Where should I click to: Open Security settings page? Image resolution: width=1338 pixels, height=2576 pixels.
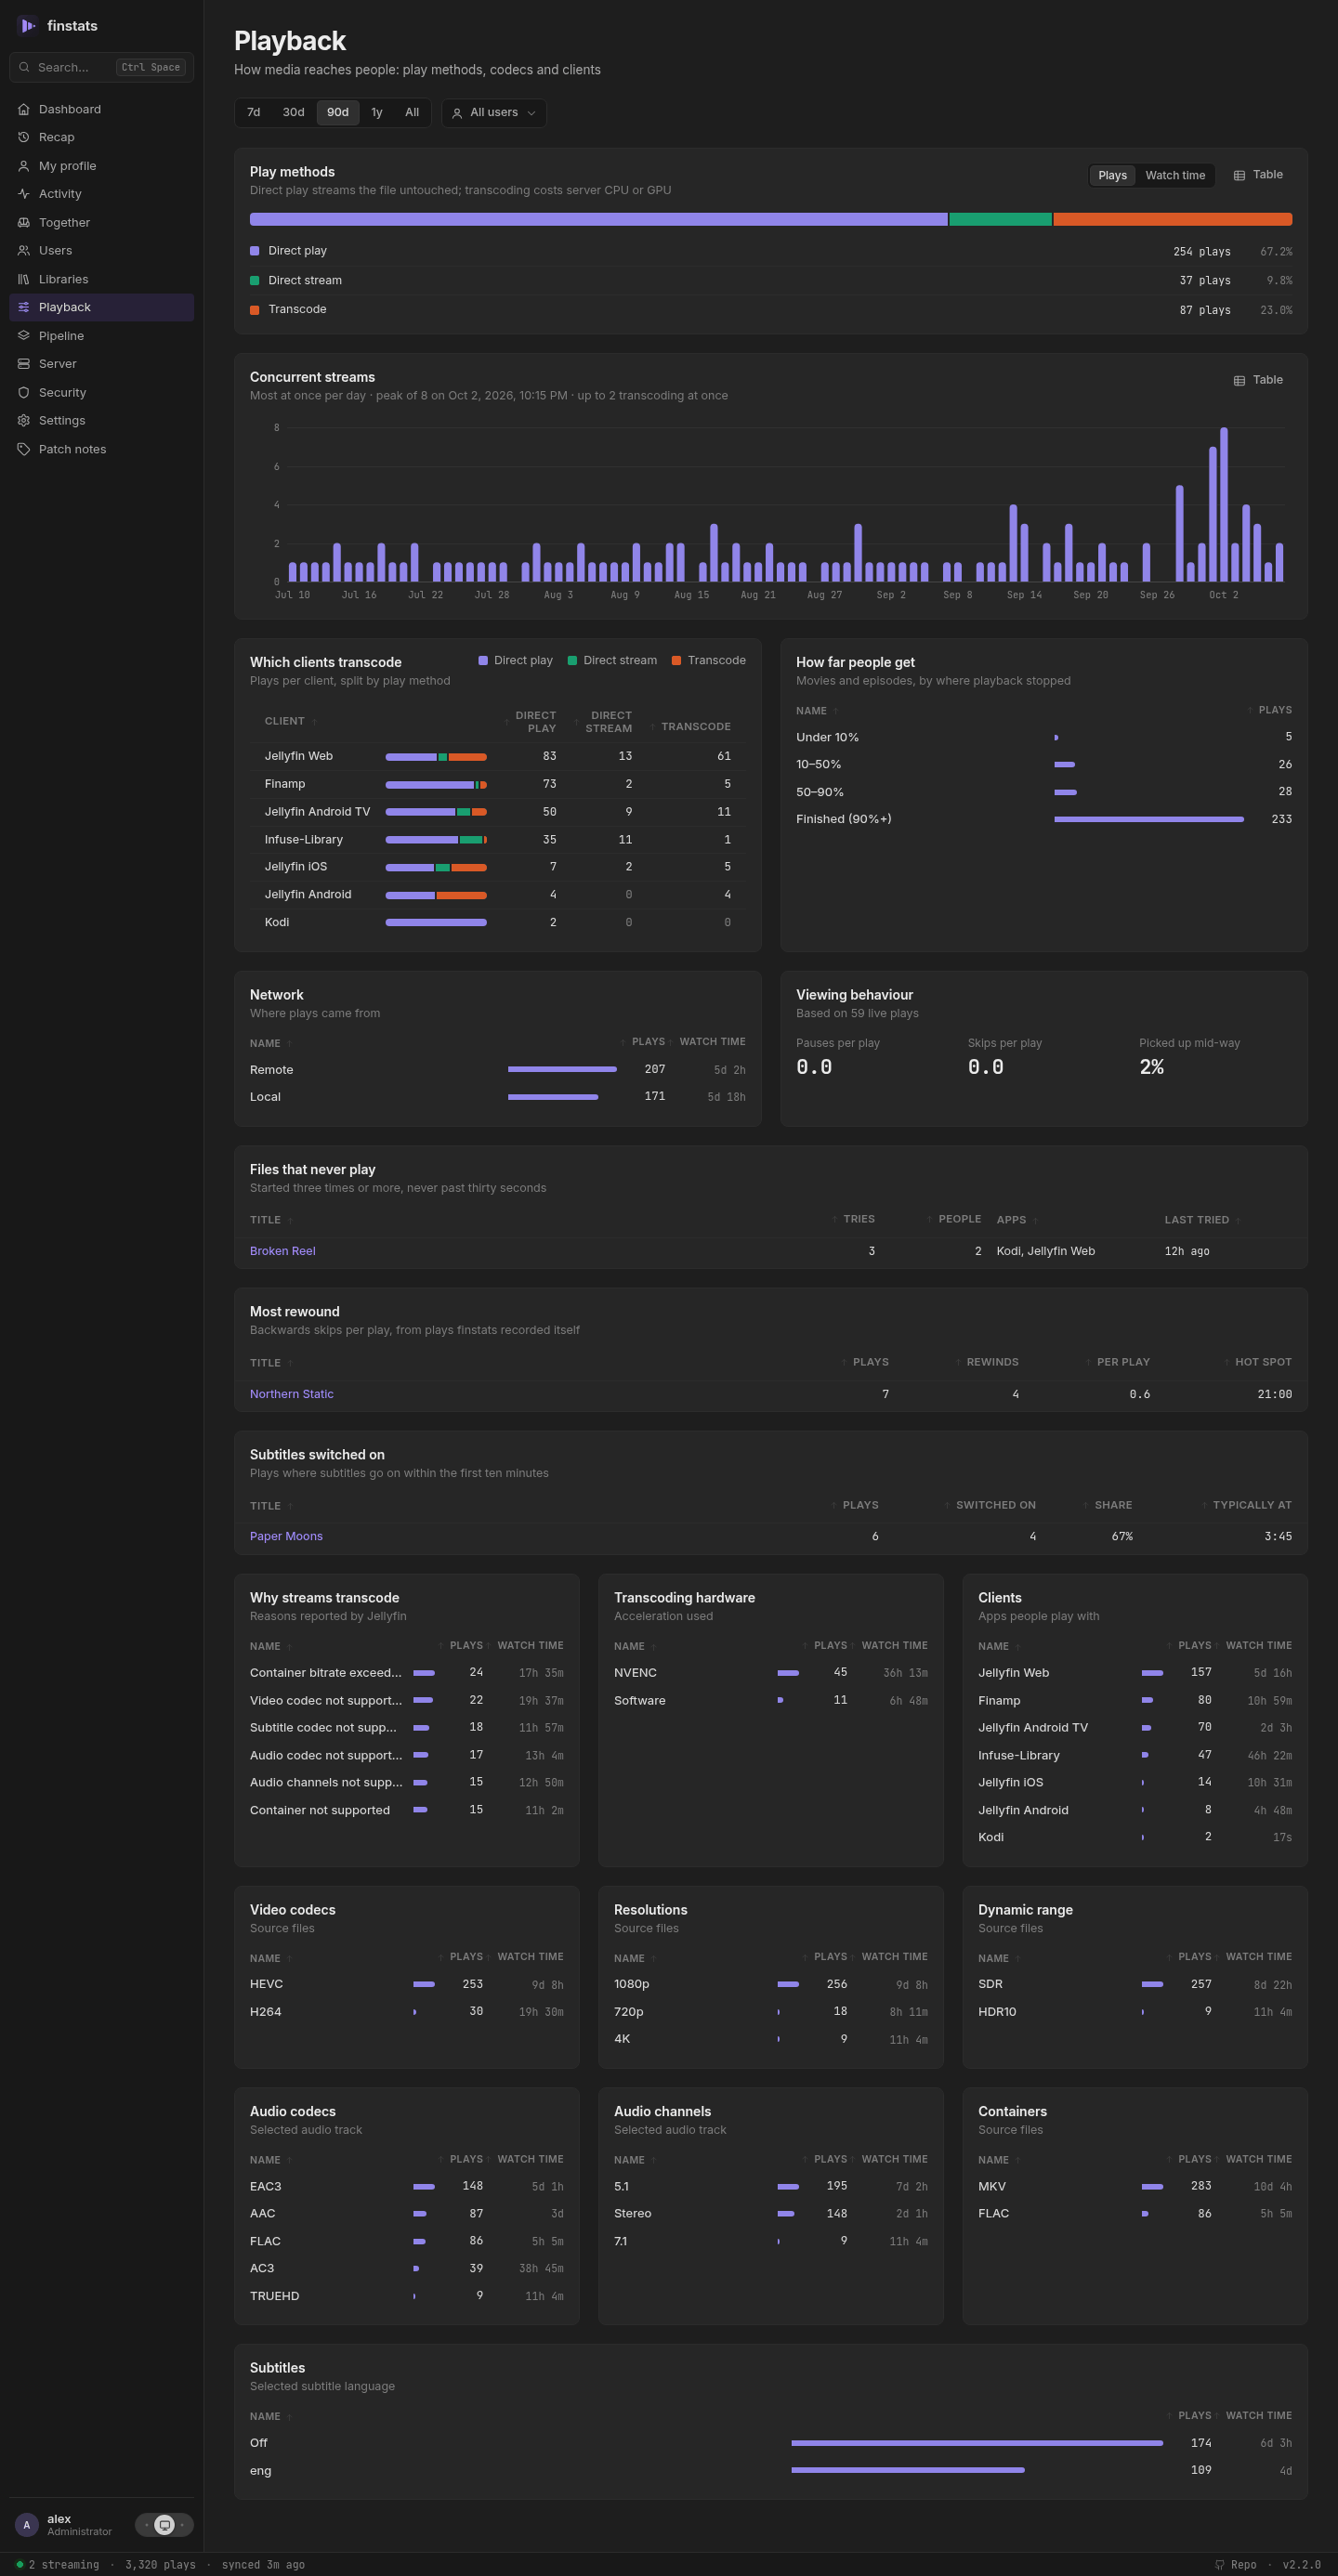(x=101, y=392)
